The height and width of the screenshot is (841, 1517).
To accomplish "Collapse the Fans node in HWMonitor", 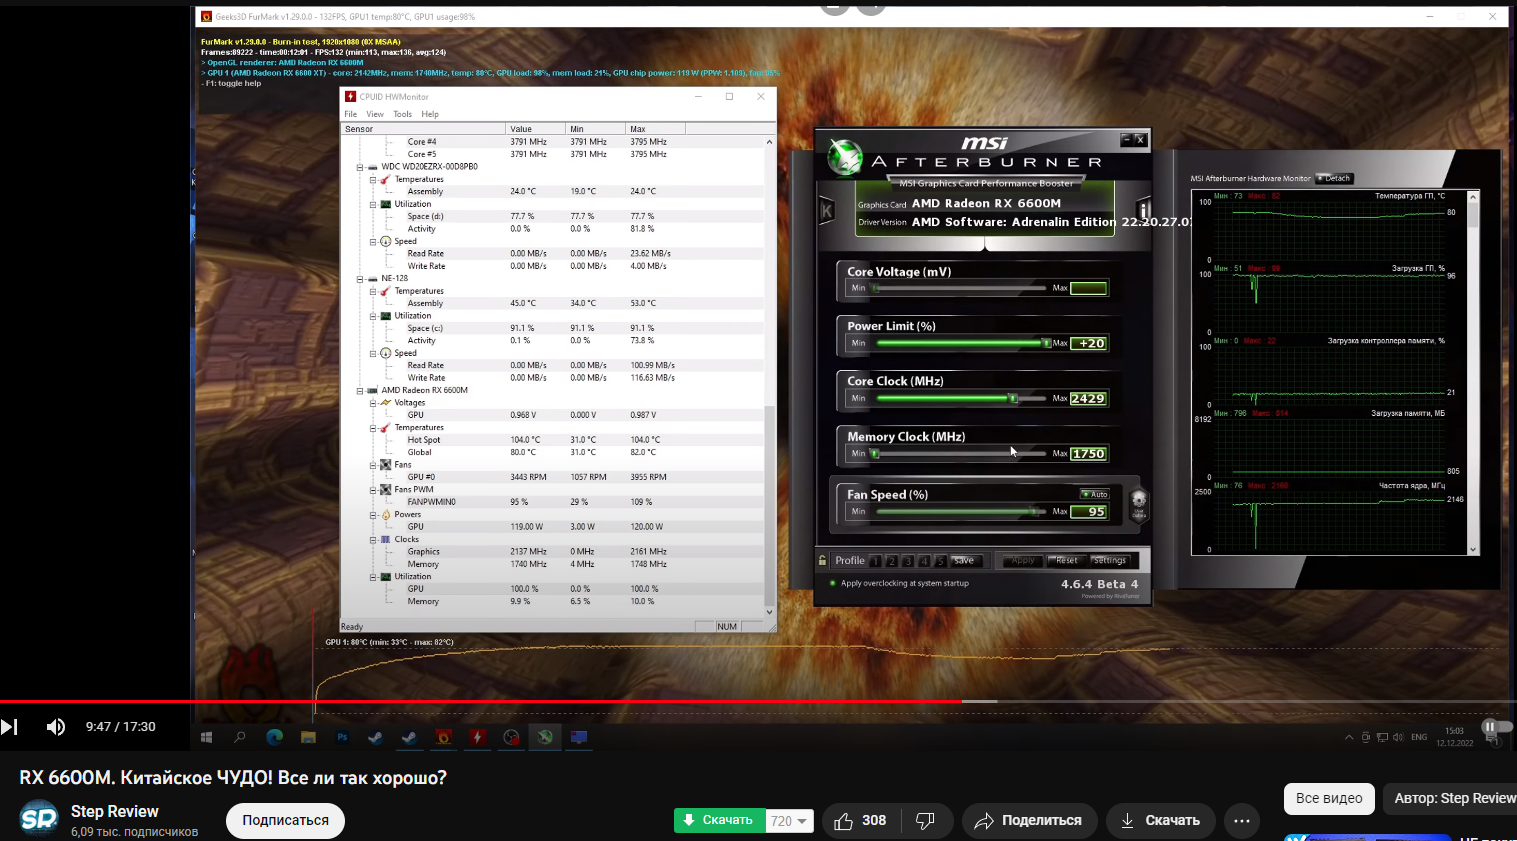I will click(373, 465).
